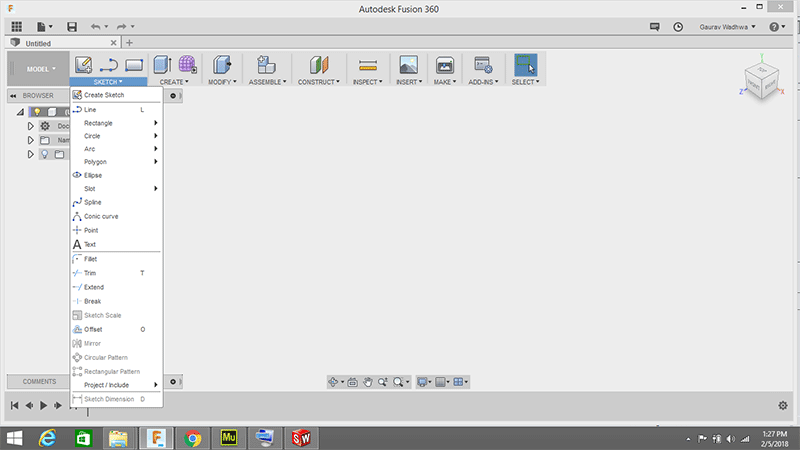This screenshot has height=450, width=800.
Task: Expand the CONSTRUCT dropdown menu
Action: (319, 82)
